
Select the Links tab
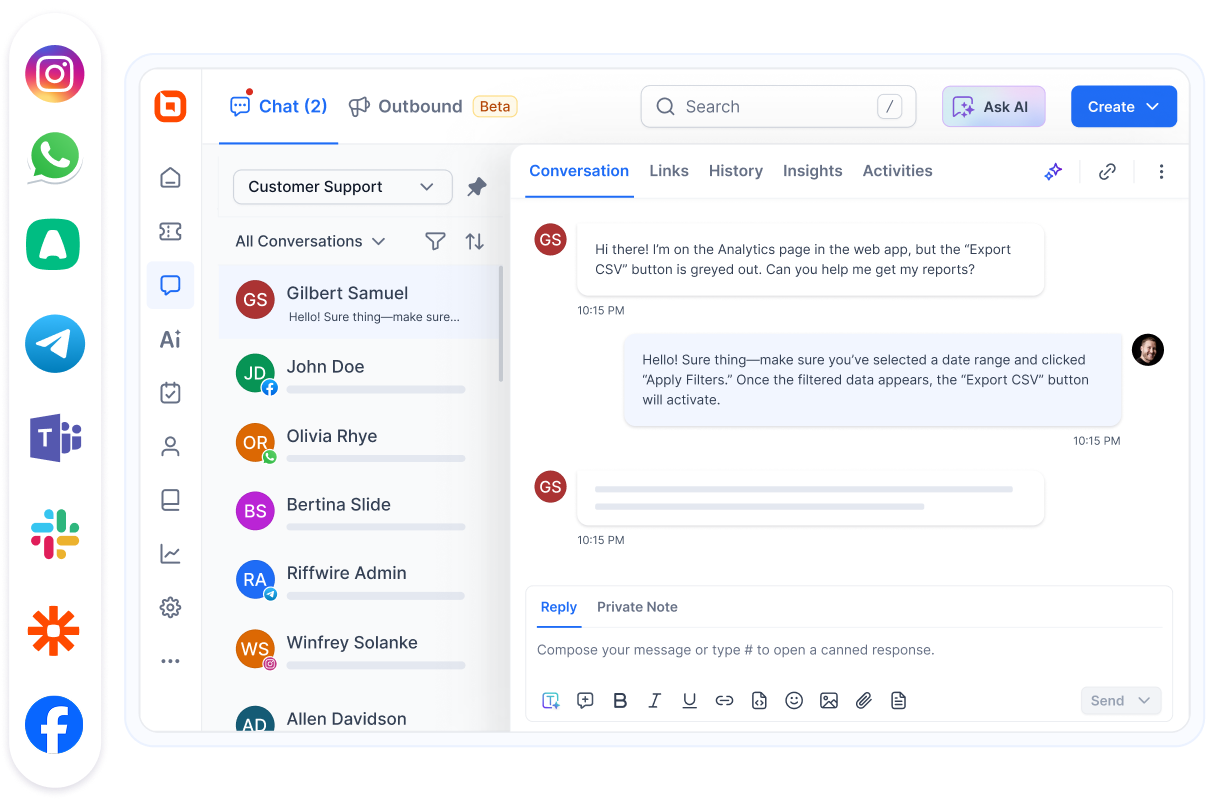(669, 171)
